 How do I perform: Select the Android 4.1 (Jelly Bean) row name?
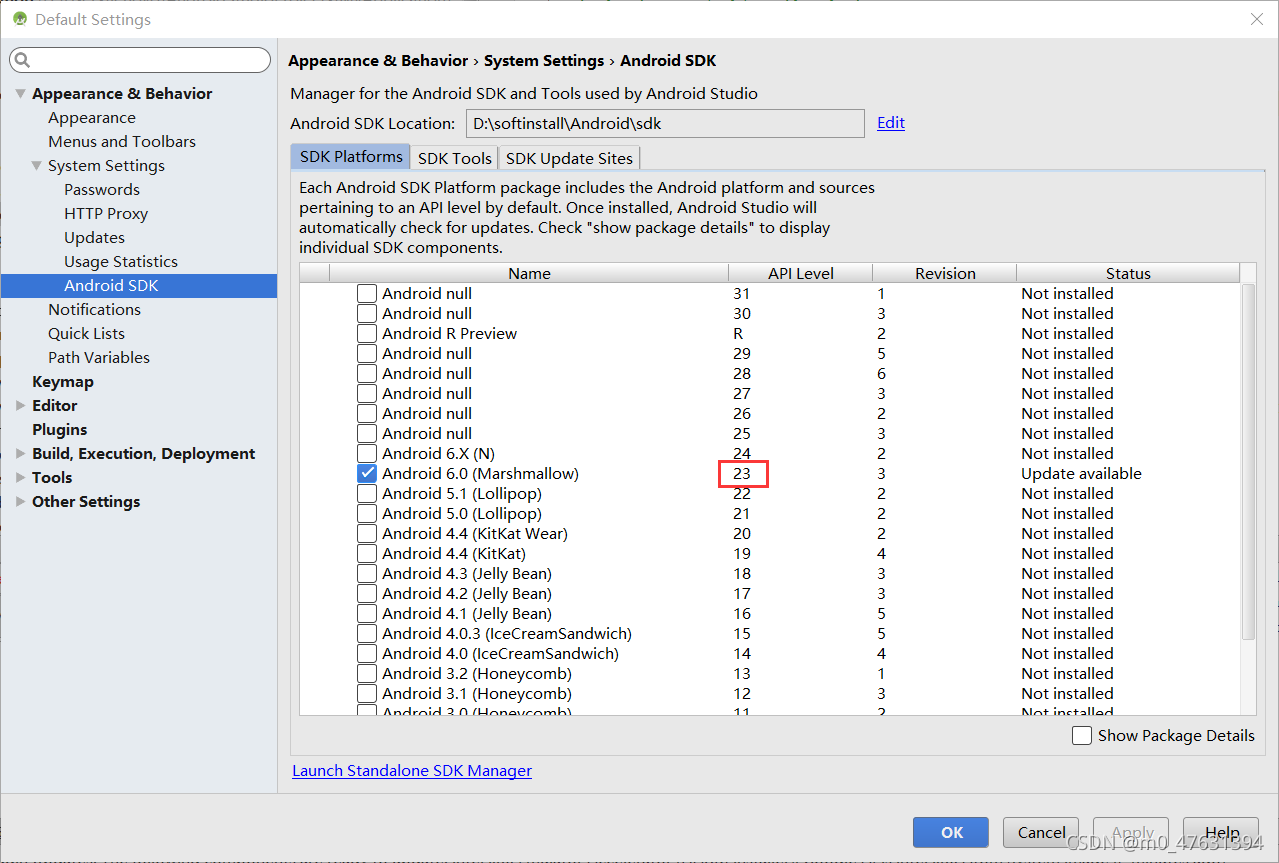[x=467, y=614]
